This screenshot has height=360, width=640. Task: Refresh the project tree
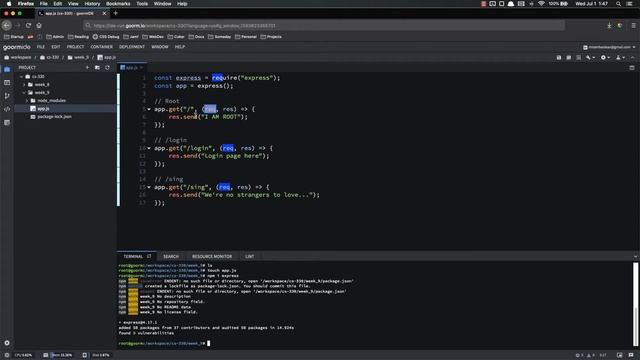(x=107, y=68)
